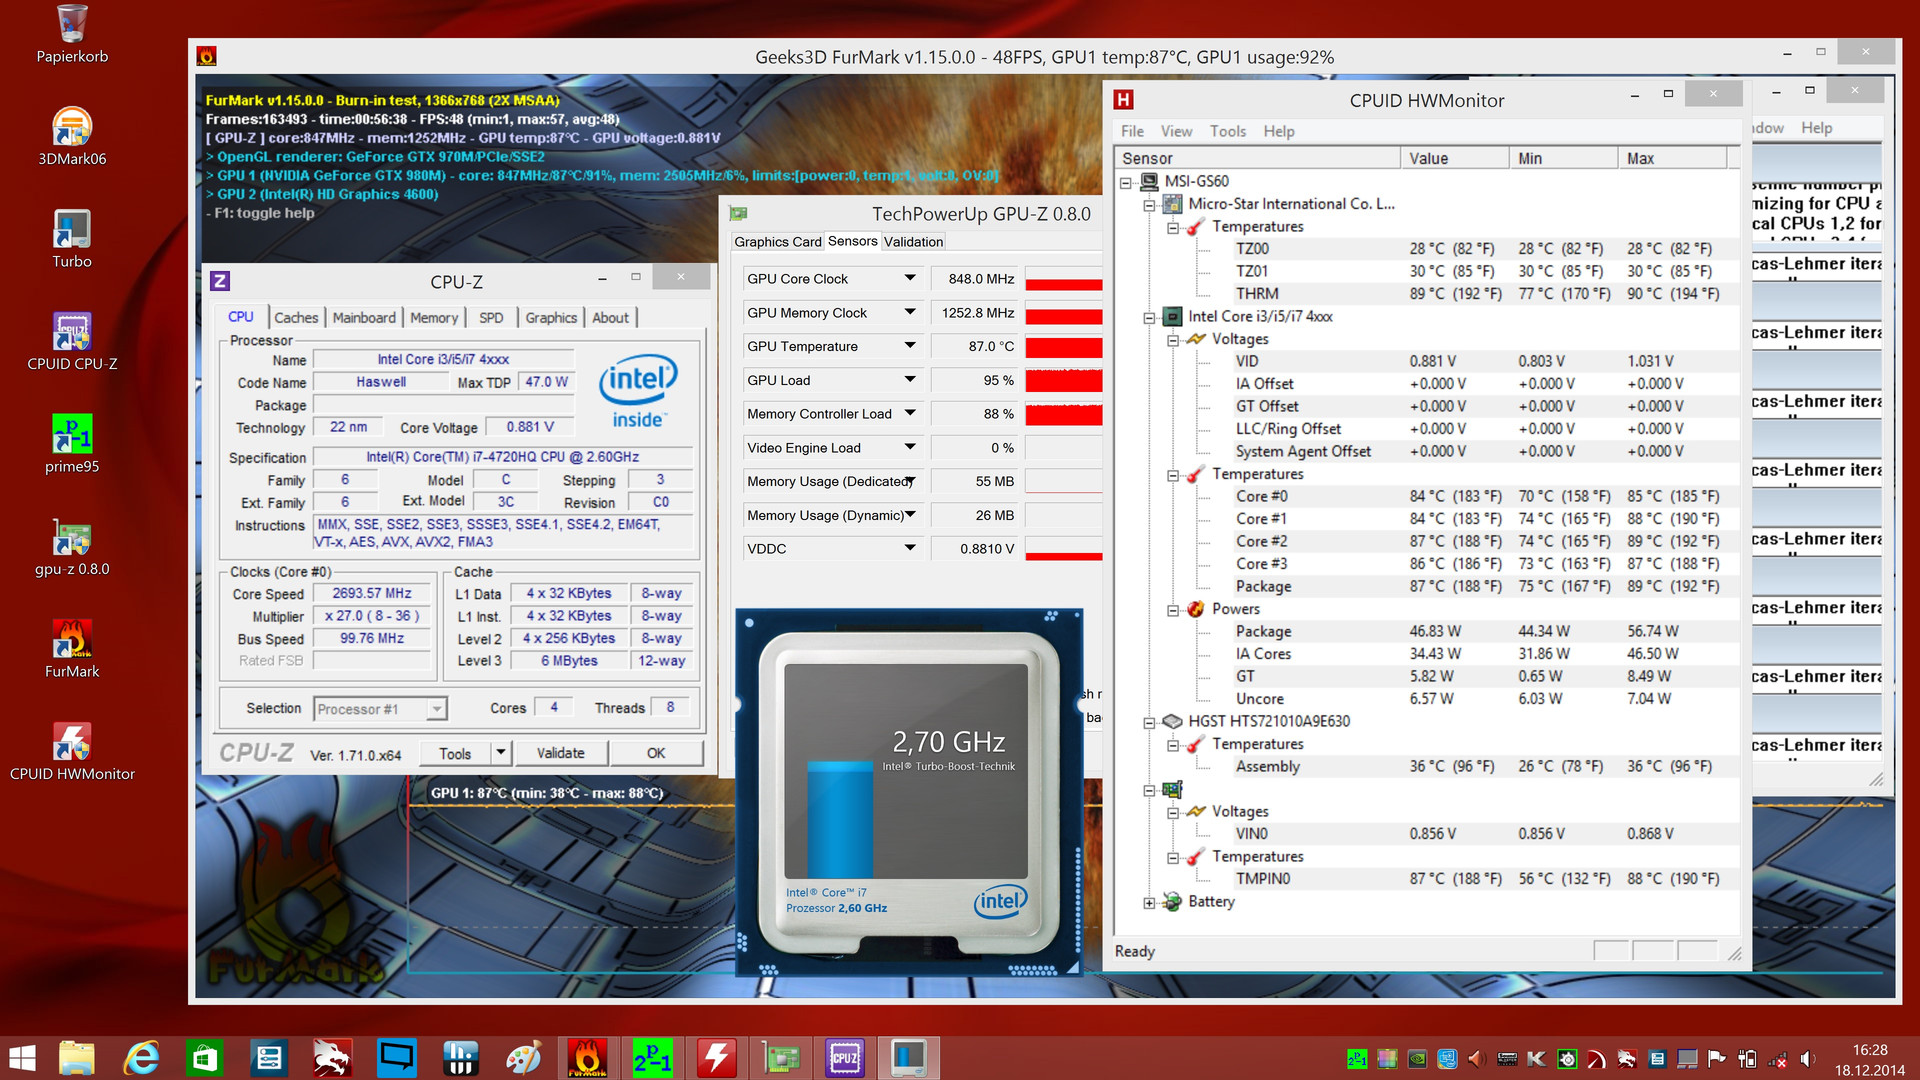Open the SPD tab in CPU-Z

coord(491,317)
